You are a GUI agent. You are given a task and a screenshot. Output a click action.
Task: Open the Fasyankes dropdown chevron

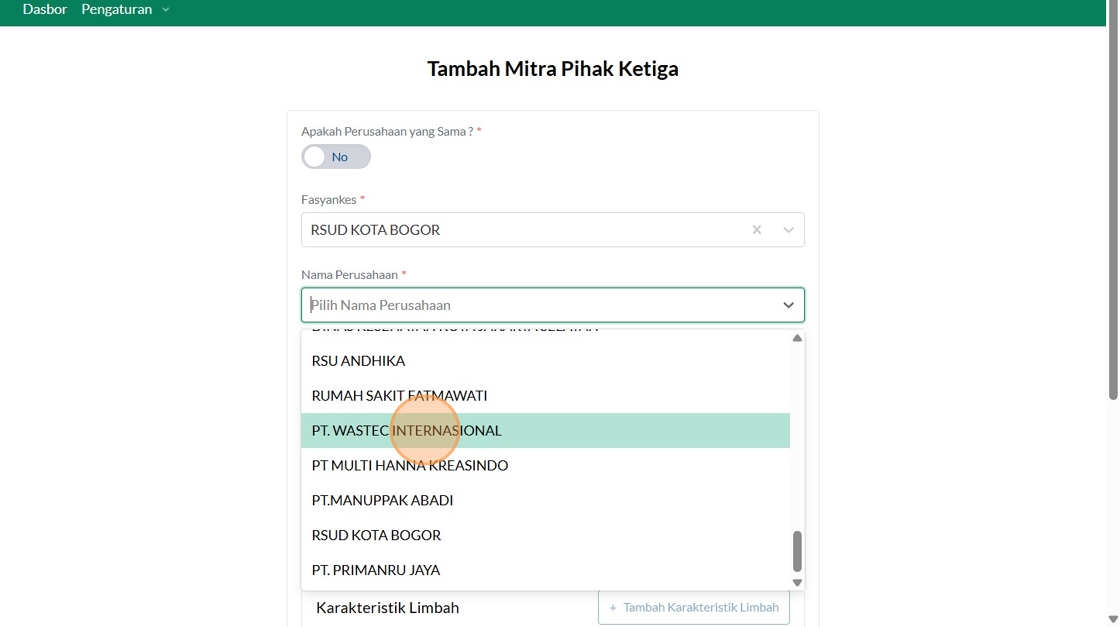[x=788, y=230]
